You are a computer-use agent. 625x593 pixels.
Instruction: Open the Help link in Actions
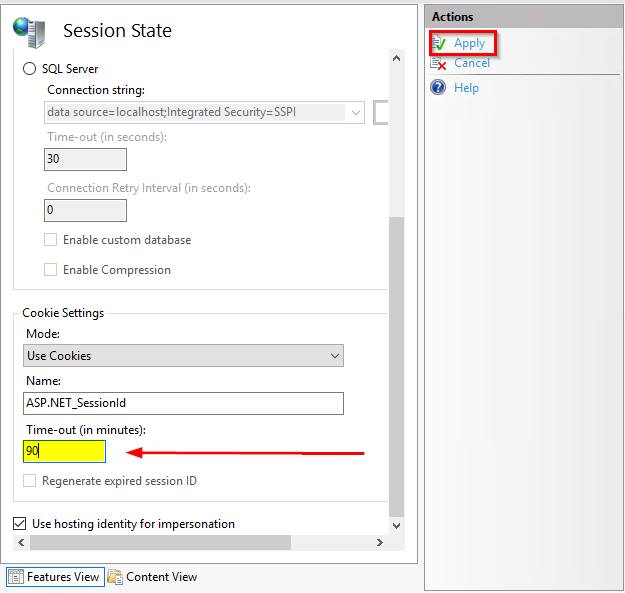[x=466, y=88]
